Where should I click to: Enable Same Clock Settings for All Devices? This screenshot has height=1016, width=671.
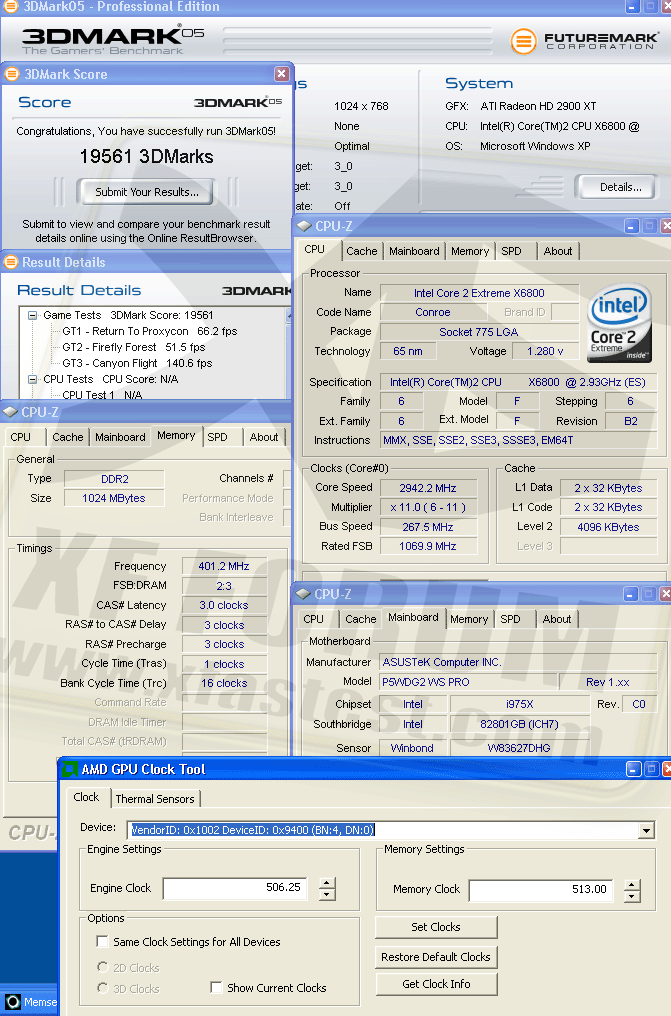[102, 941]
